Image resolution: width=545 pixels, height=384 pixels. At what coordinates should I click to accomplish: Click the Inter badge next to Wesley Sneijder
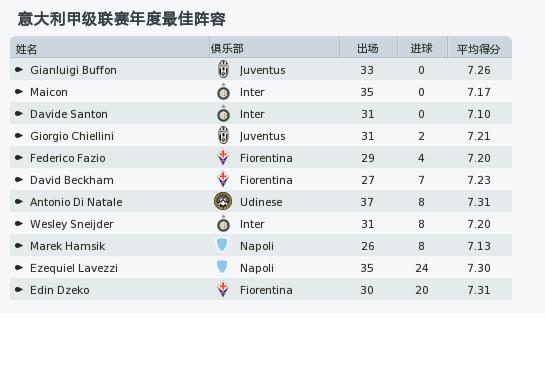223,224
